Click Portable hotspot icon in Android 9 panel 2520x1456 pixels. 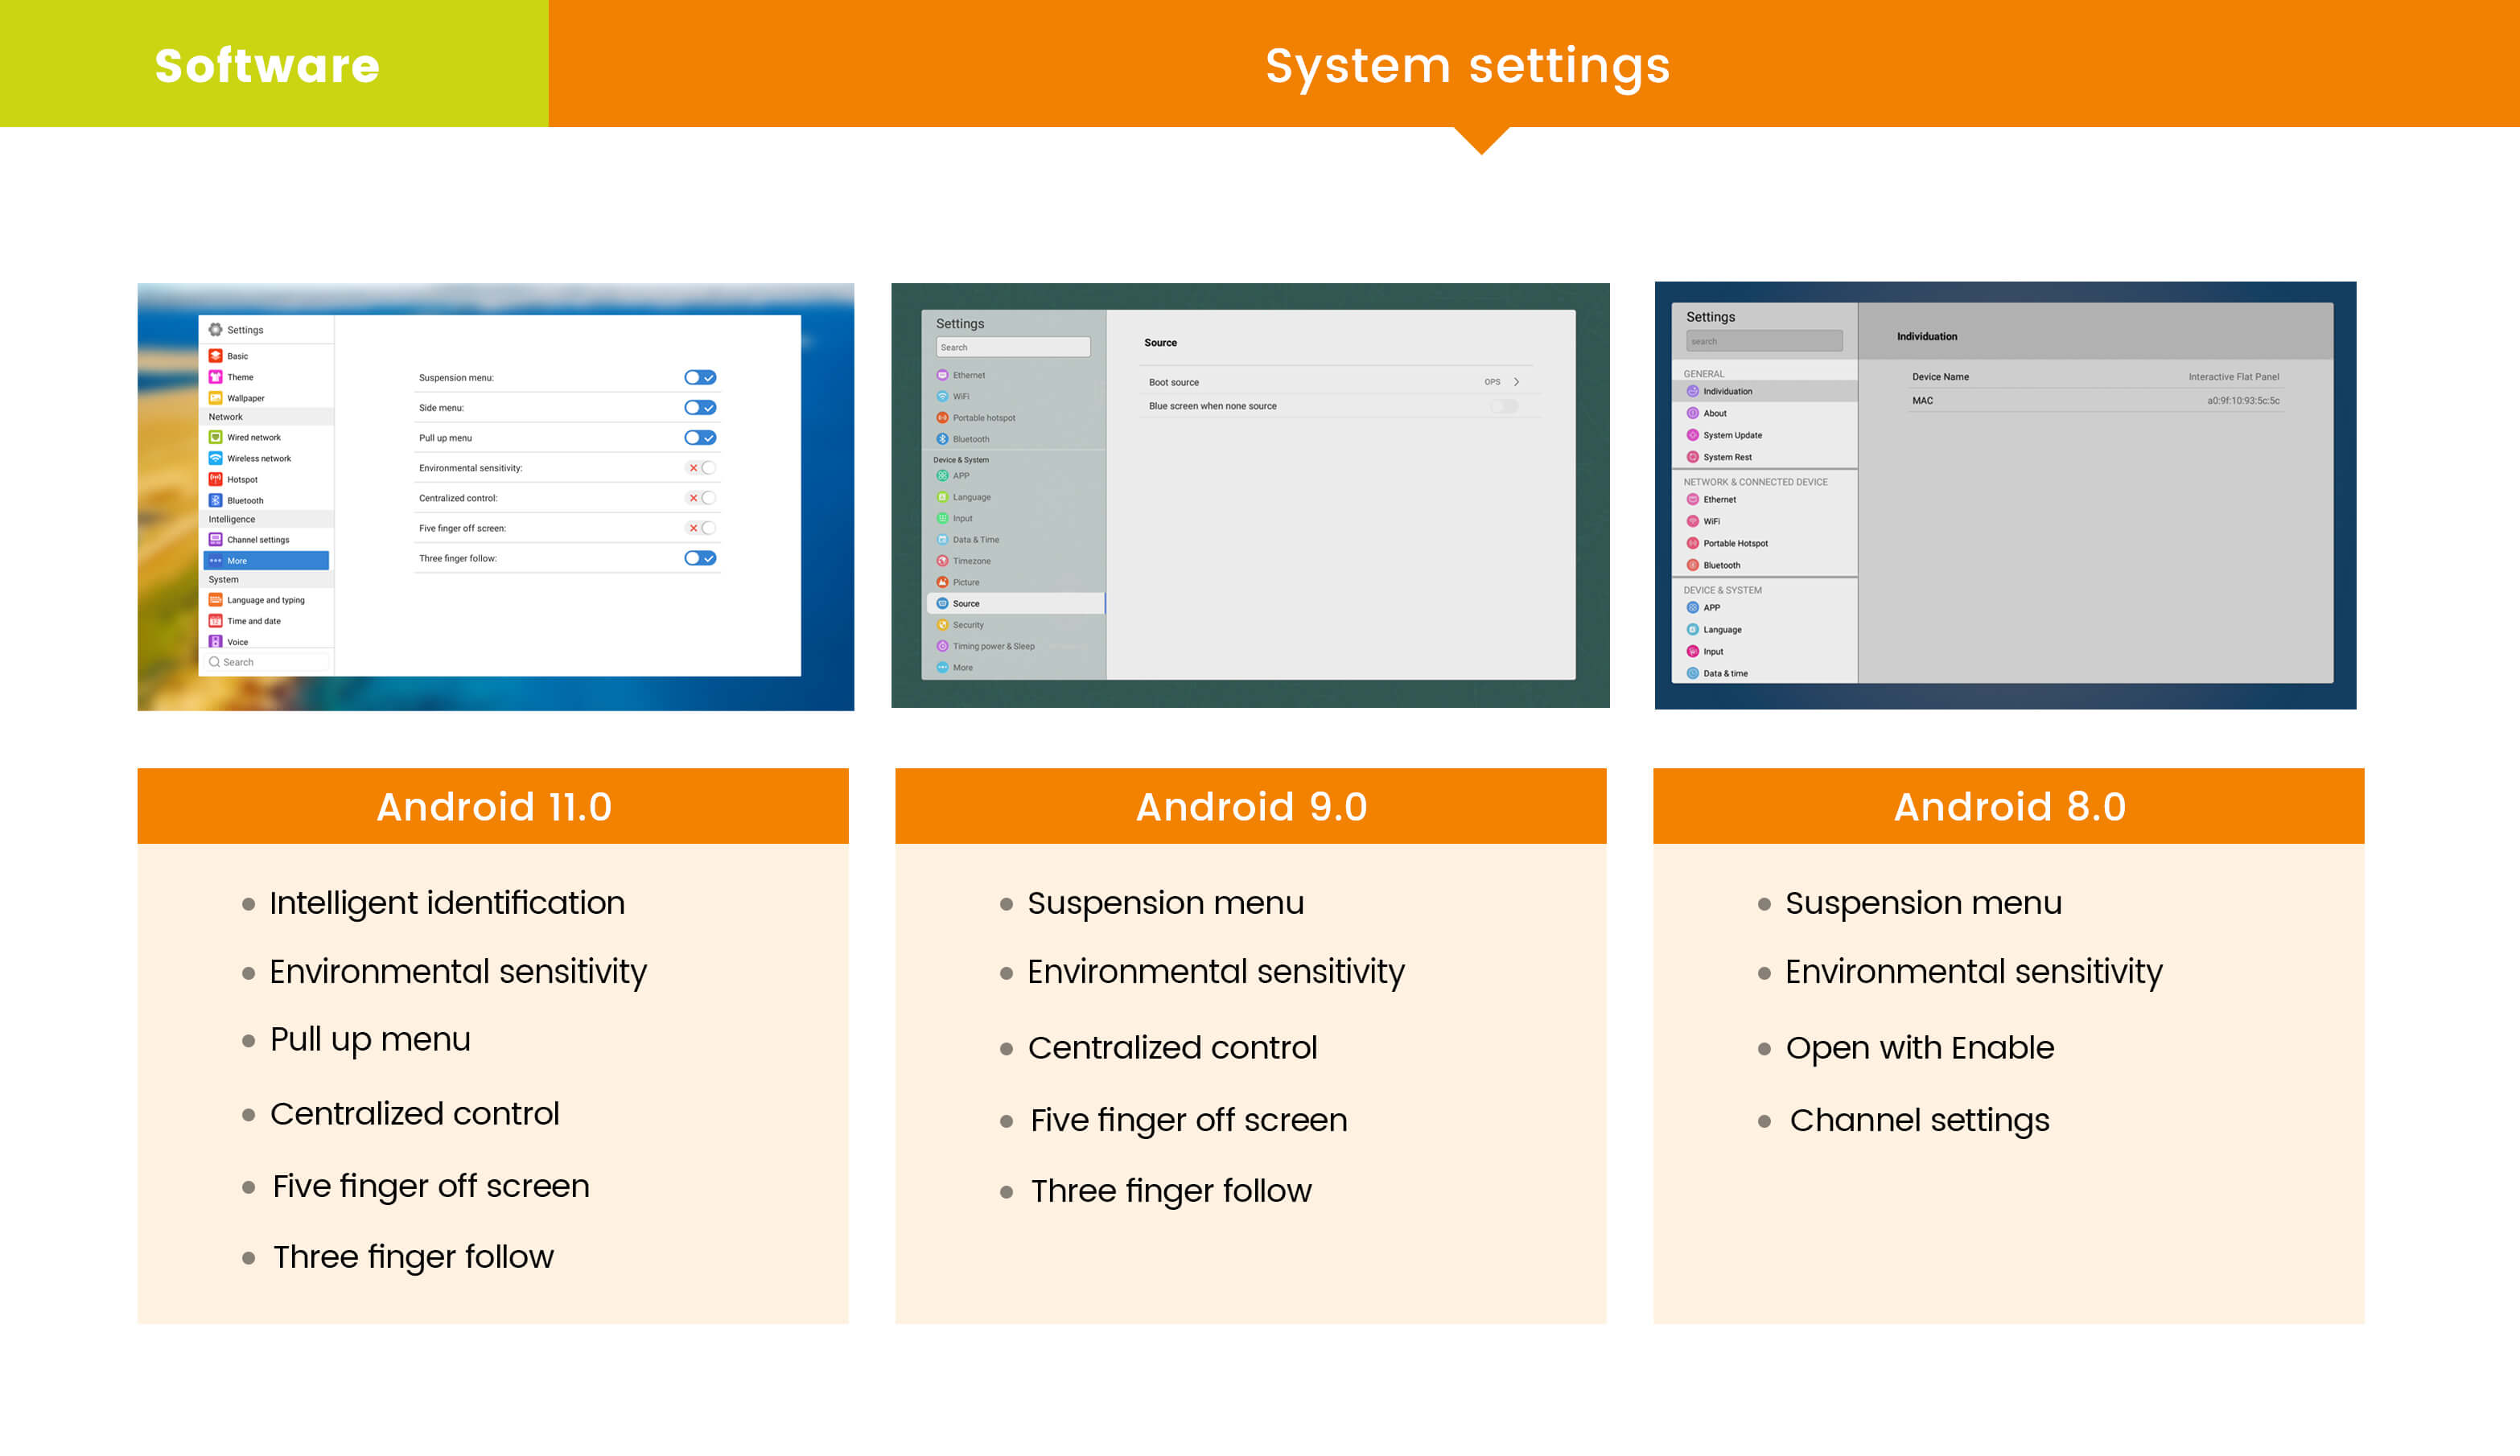pyautogui.click(x=942, y=418)
